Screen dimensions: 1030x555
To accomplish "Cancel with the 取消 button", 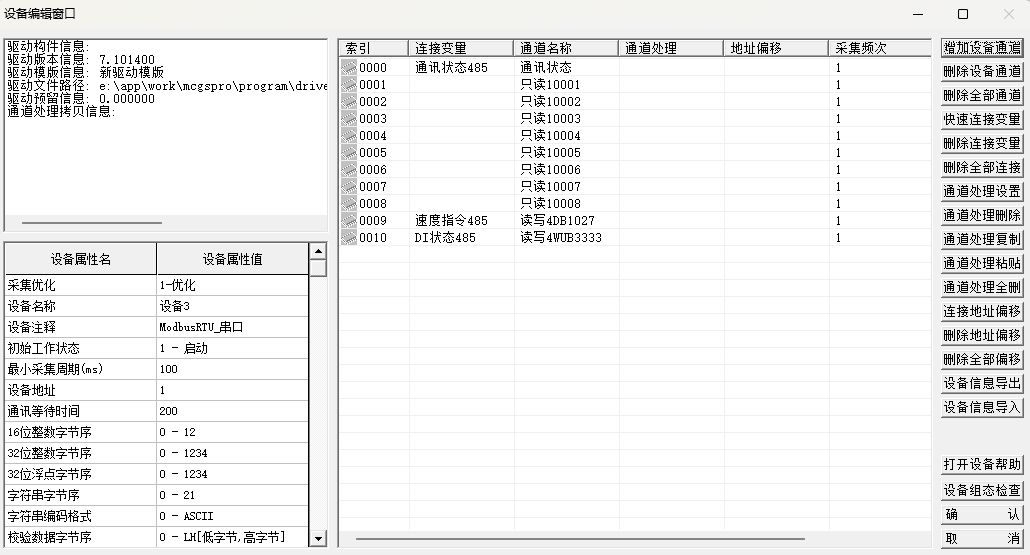I will (982, 539).
